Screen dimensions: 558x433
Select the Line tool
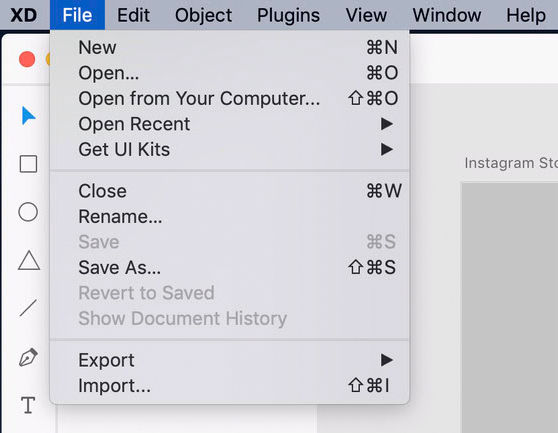tap(28, 308)
